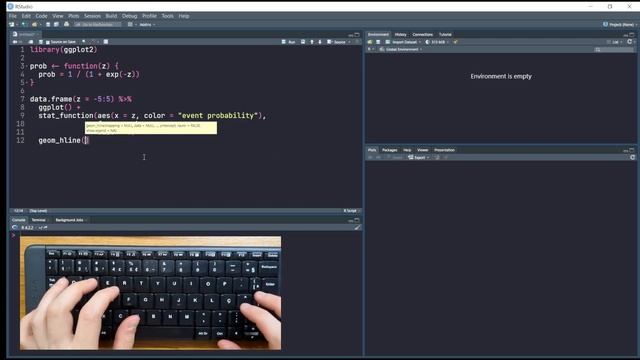Viewport: 640px width, 360px height.
Task: Click the Compile Report notebook icon
Action: pyautogui.click(x=106, y=42)
